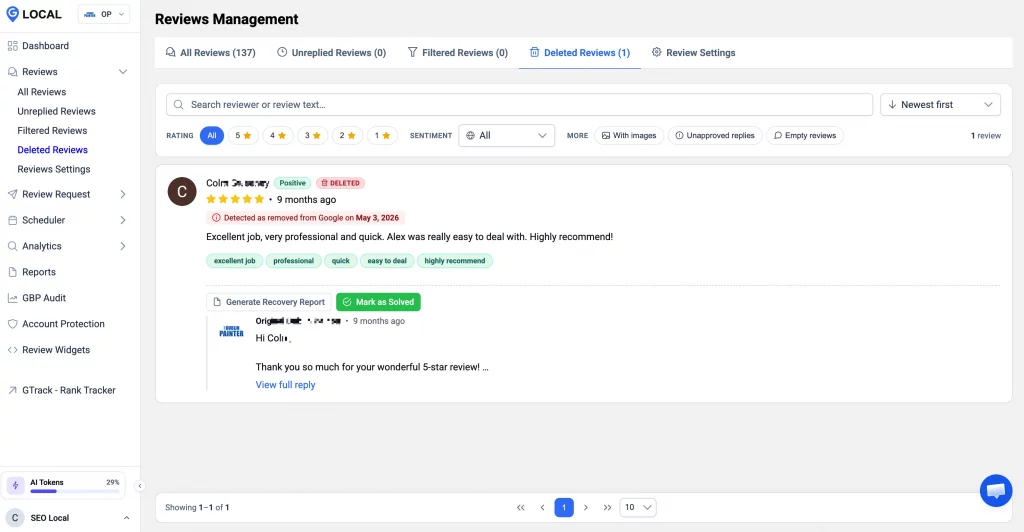Expand the Scheduler menu chevron
1024x532 pixels.
[123, 221]
